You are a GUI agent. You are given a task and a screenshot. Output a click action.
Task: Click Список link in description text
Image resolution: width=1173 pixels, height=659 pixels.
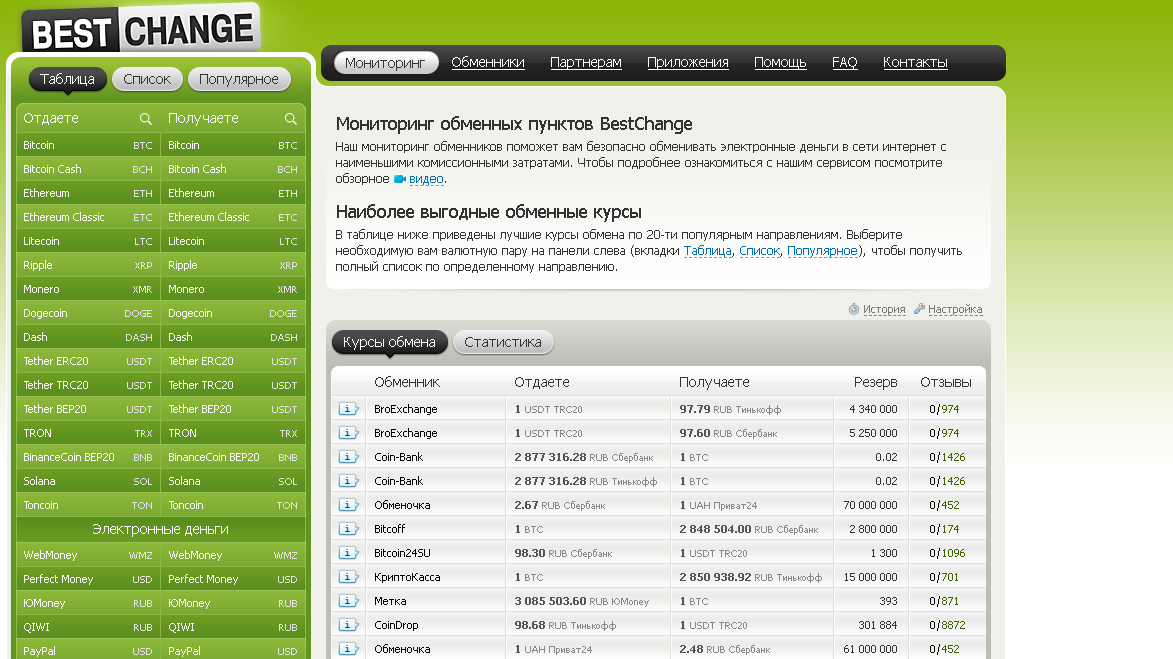(x=759, y=251)
